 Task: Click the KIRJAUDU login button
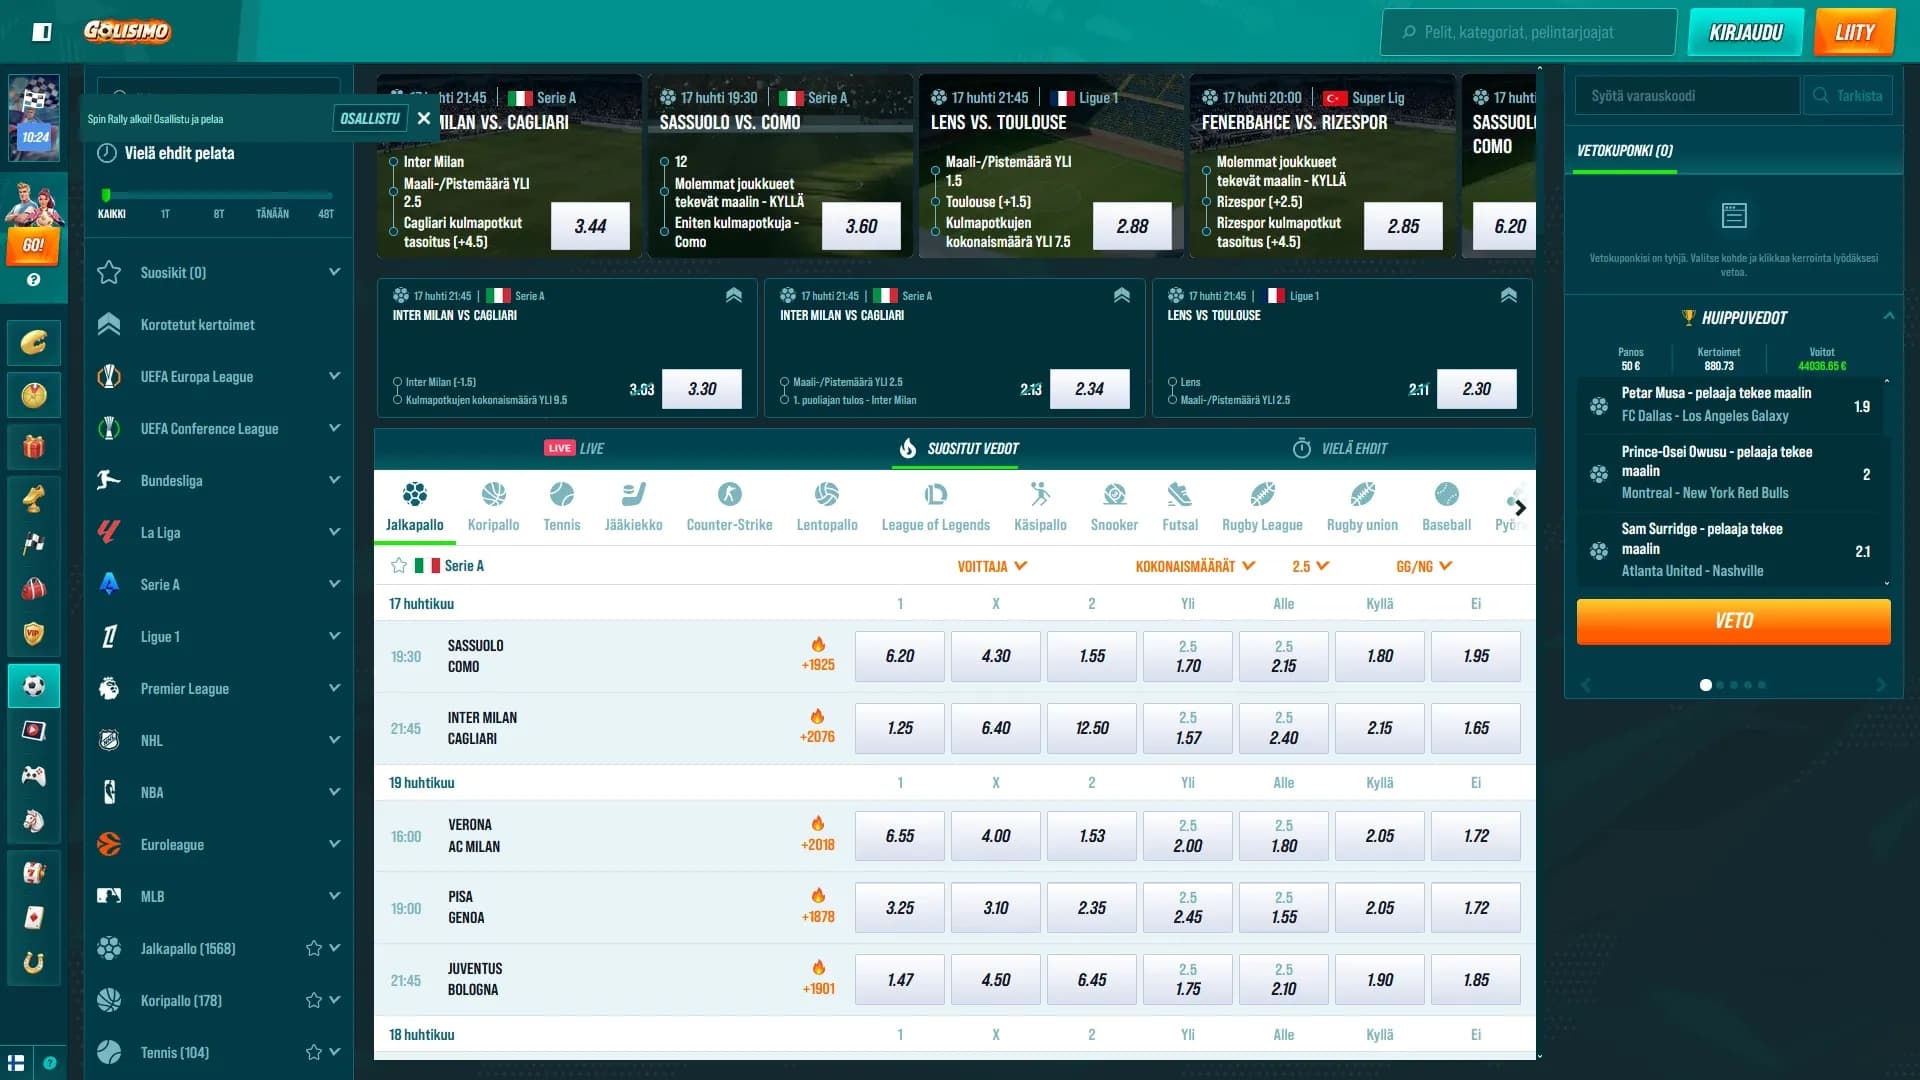[1745, 32]
